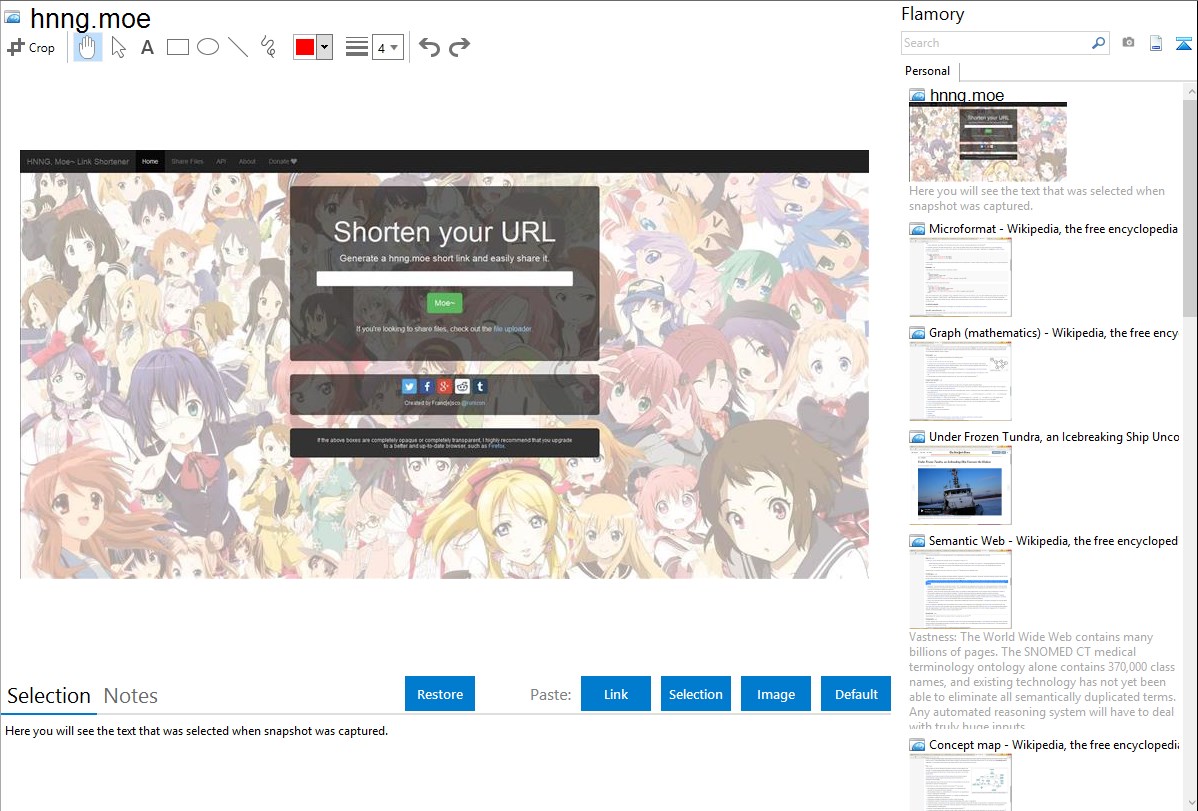1198x811 pixels.
Task: Select the rectangle shape tool
Action: 177,47
